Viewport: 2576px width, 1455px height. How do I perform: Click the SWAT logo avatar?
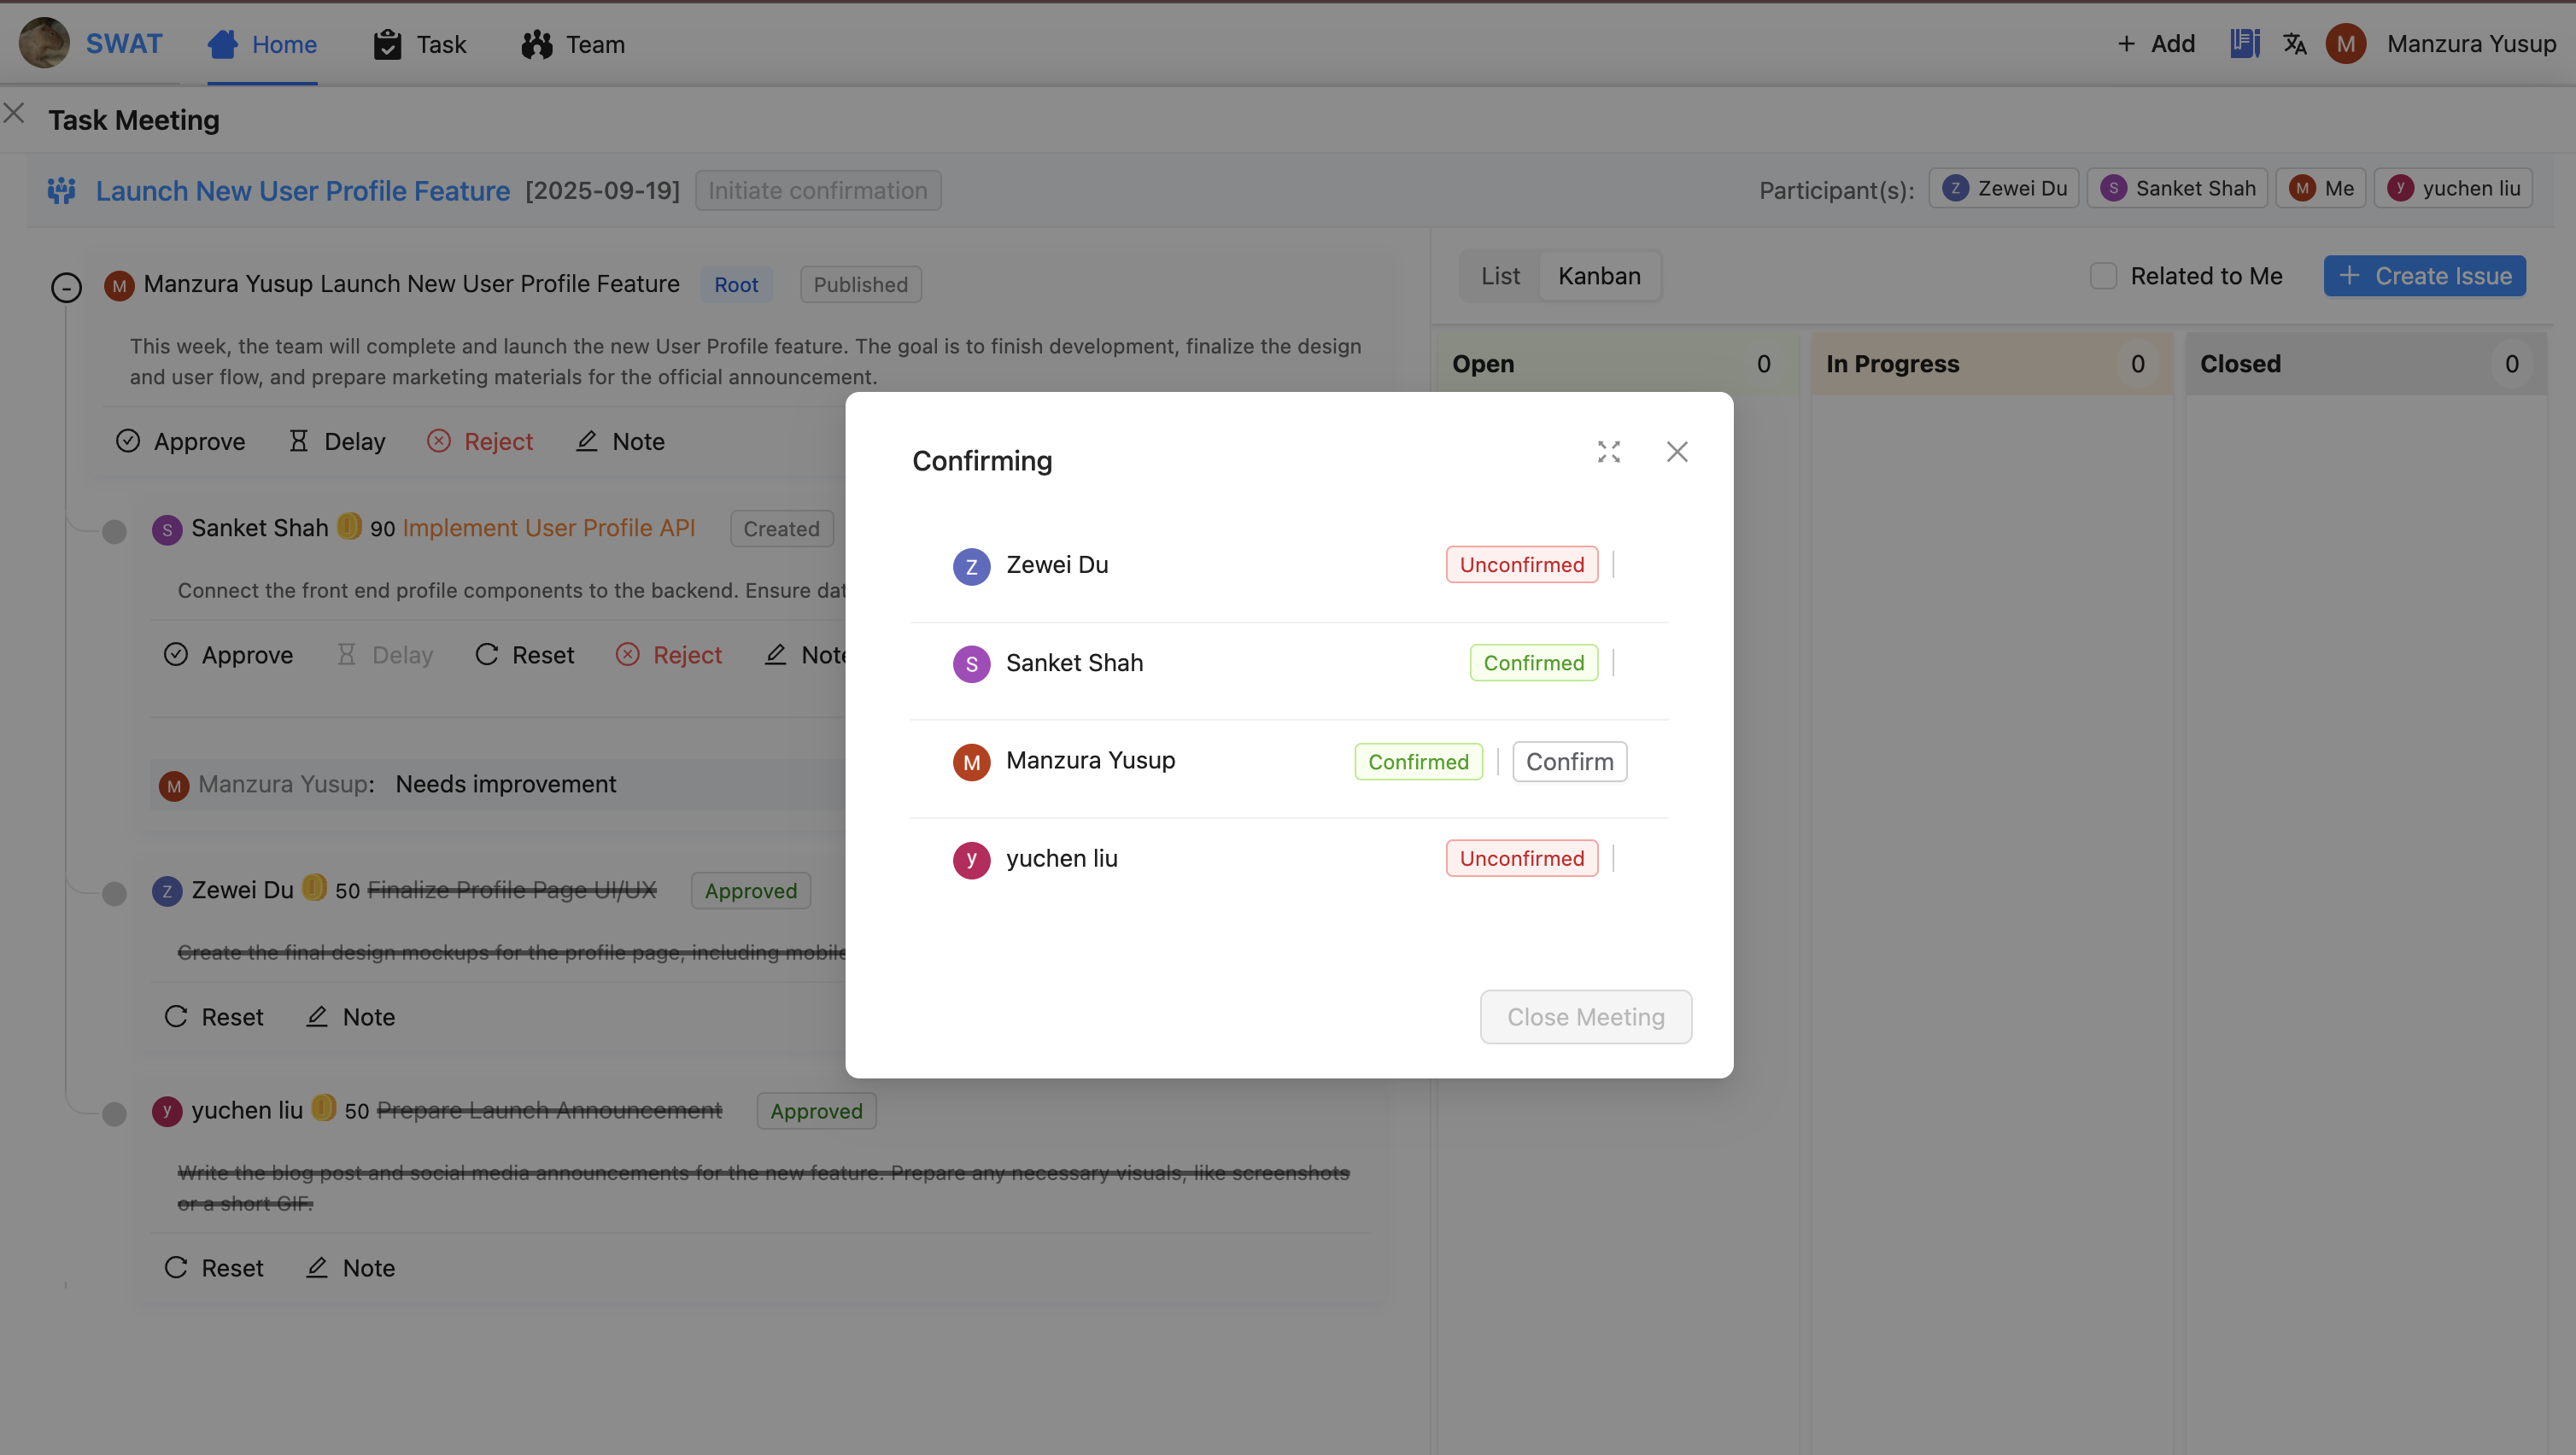point(45,44)
